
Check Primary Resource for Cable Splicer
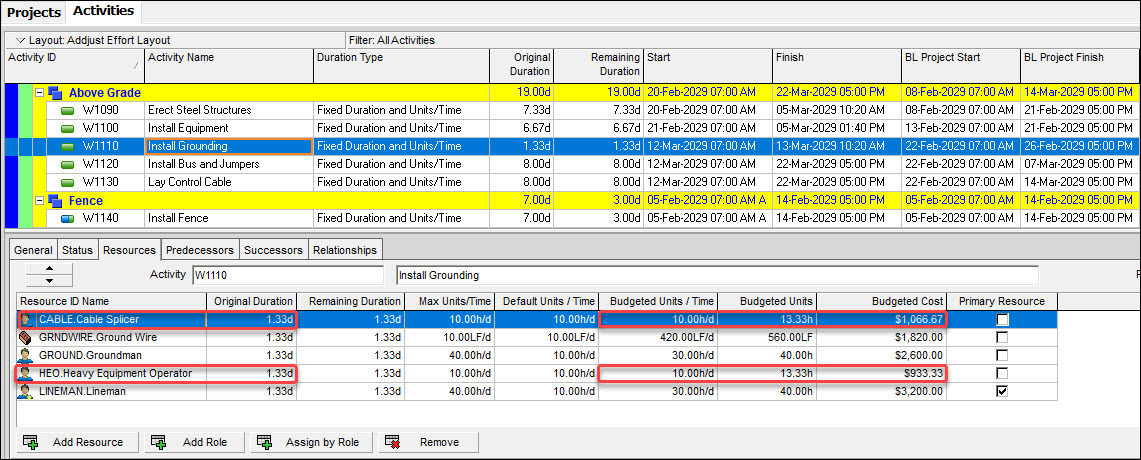pos(1002,320)
